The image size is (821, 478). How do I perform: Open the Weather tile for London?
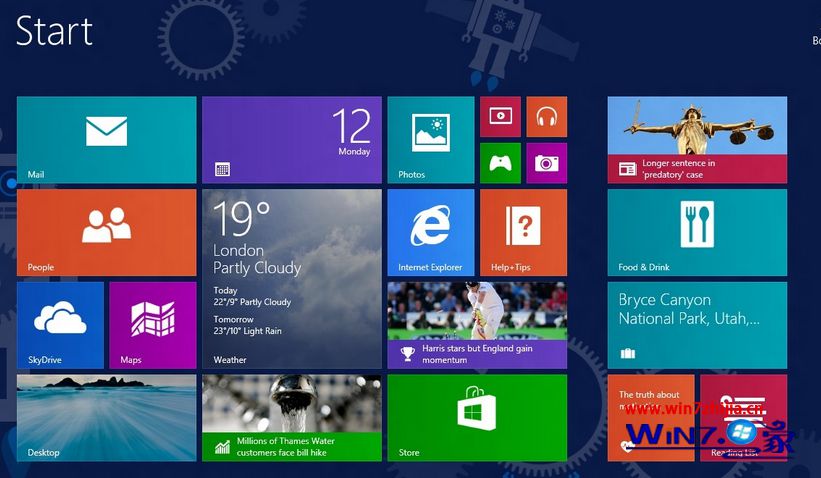pos(292,279)
